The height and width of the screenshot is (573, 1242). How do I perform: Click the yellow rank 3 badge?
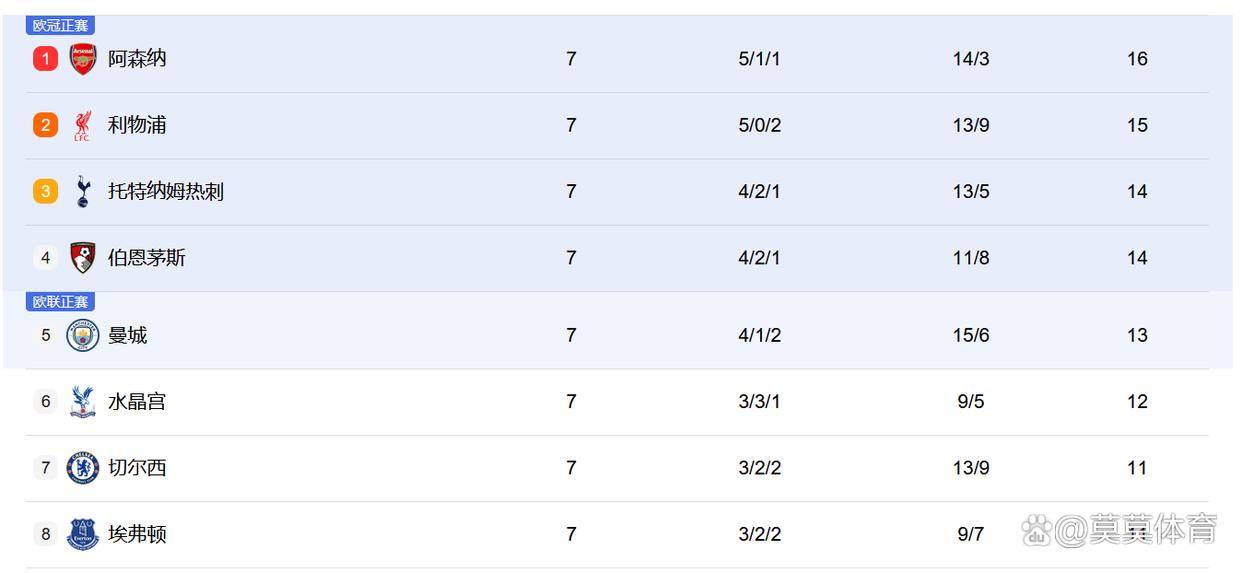coord(45,191)
